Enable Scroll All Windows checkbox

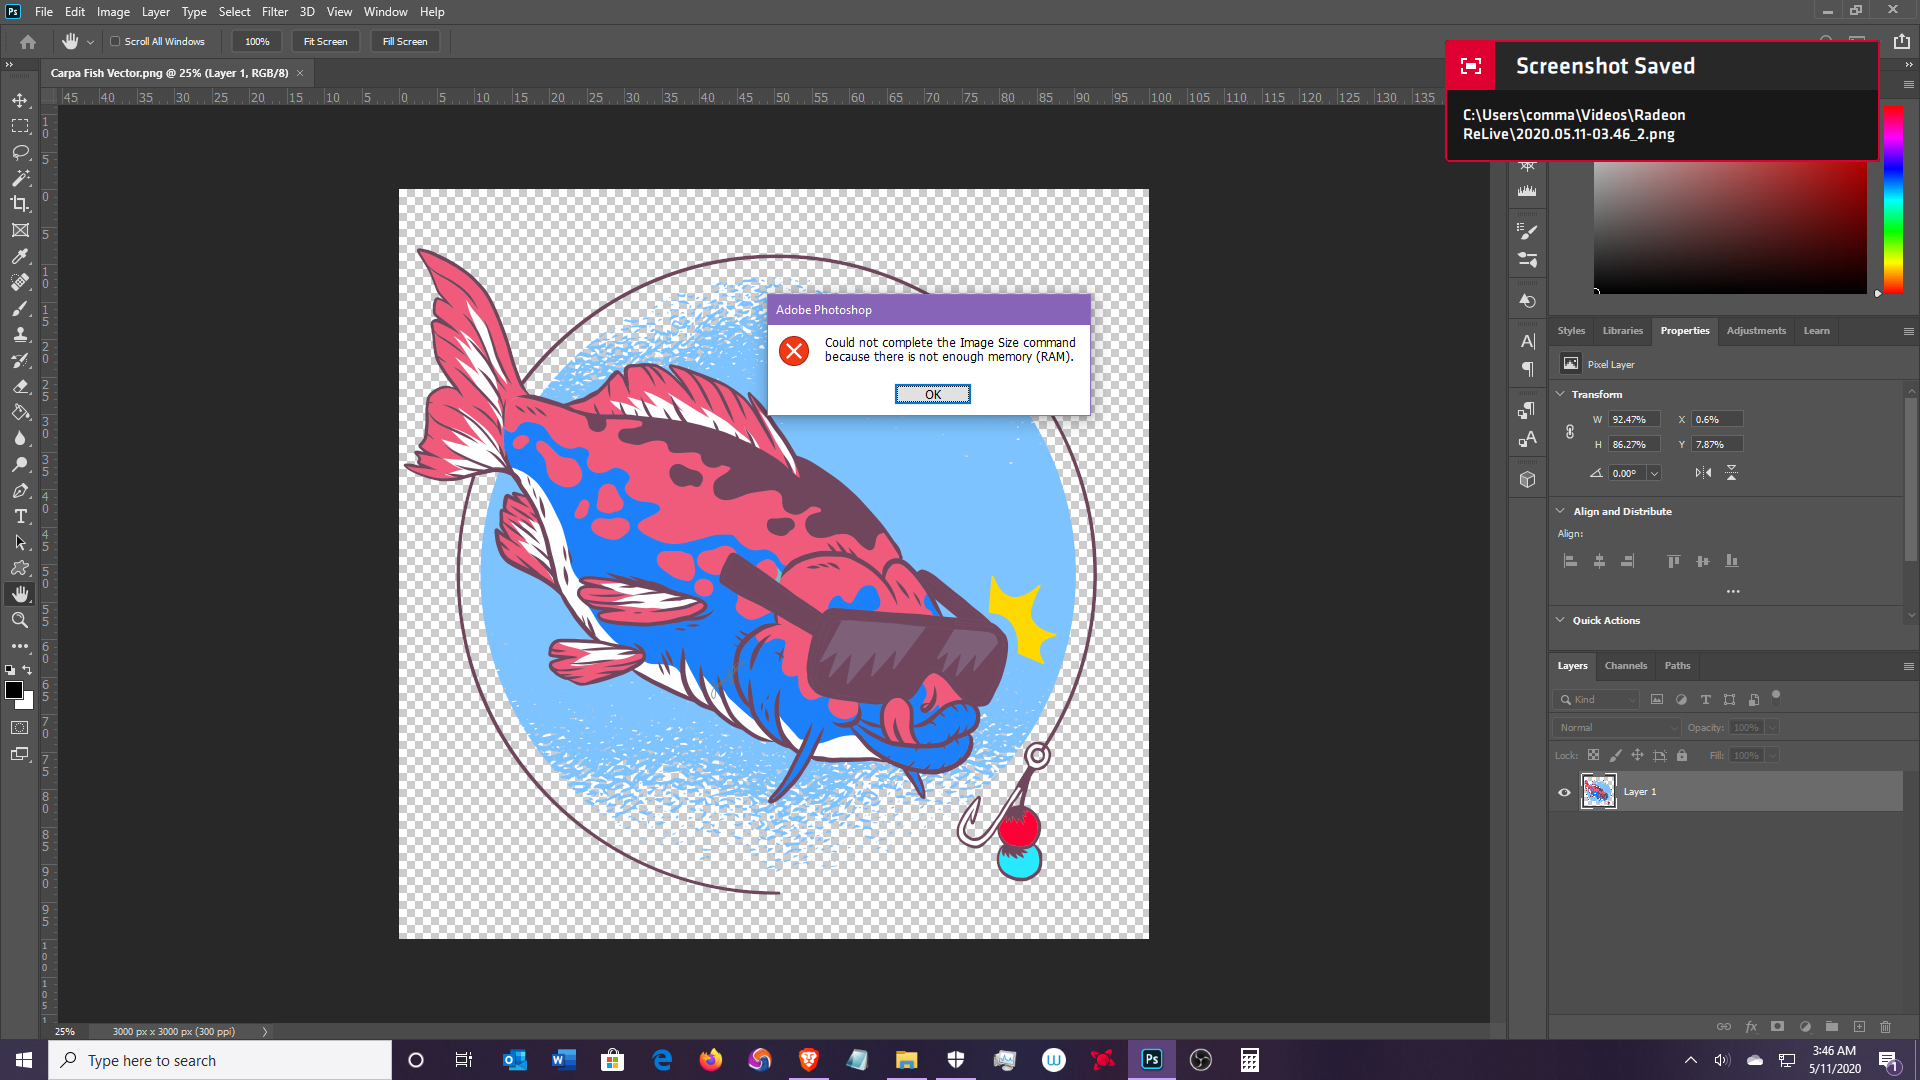[x=115, y=42]
